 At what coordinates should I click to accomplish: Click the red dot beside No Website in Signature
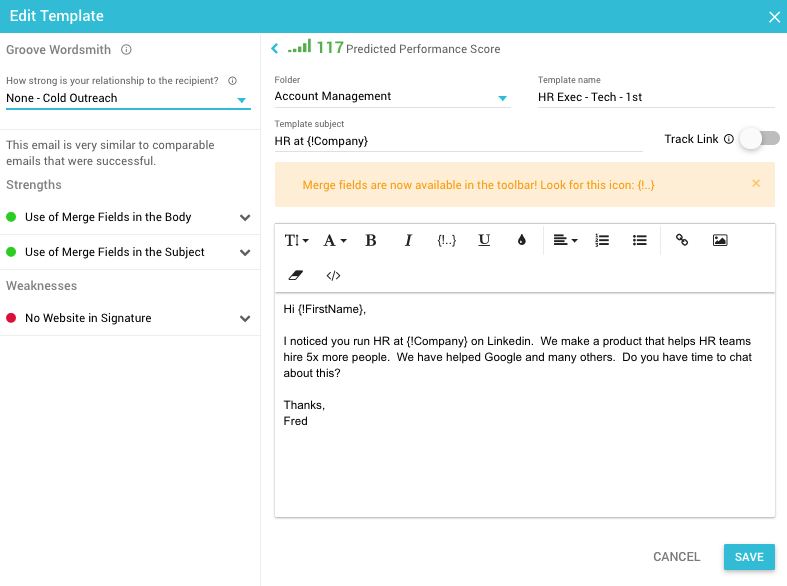(11, 318)
